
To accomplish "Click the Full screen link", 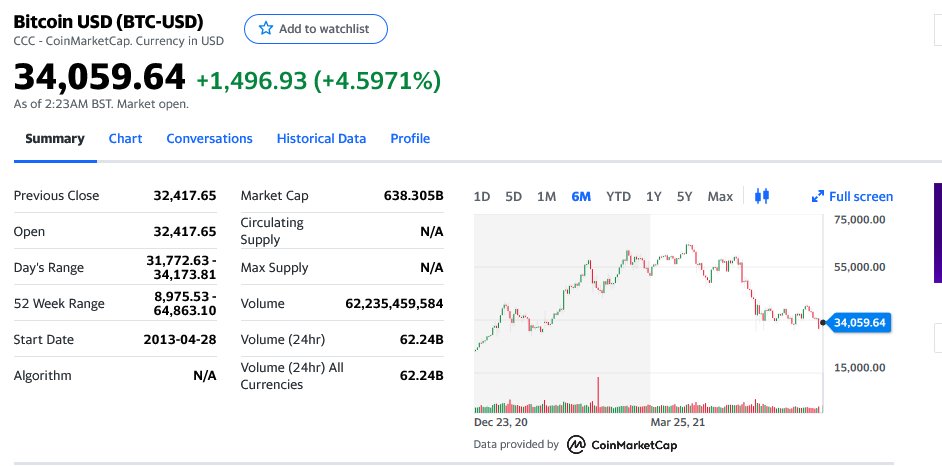I will [852, 196].
